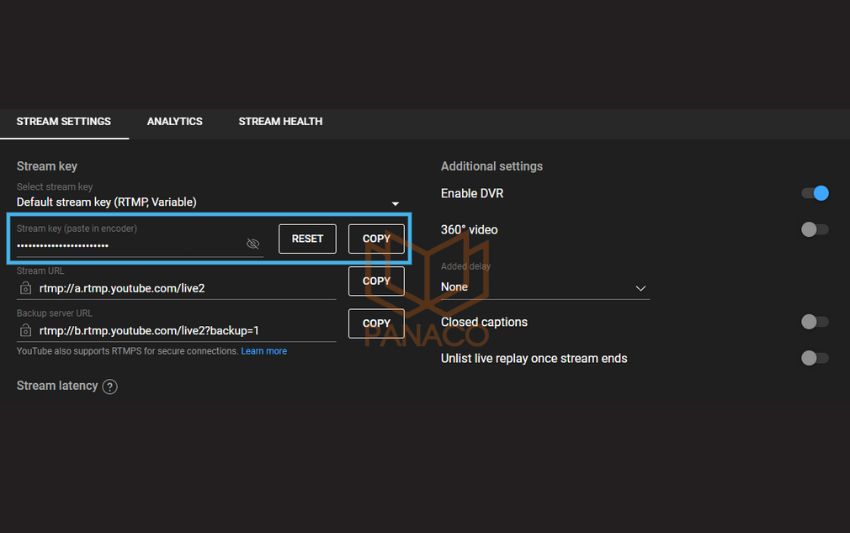Select the rtmp://a.rtmp.youtube.com/live2 URL field

177,288
